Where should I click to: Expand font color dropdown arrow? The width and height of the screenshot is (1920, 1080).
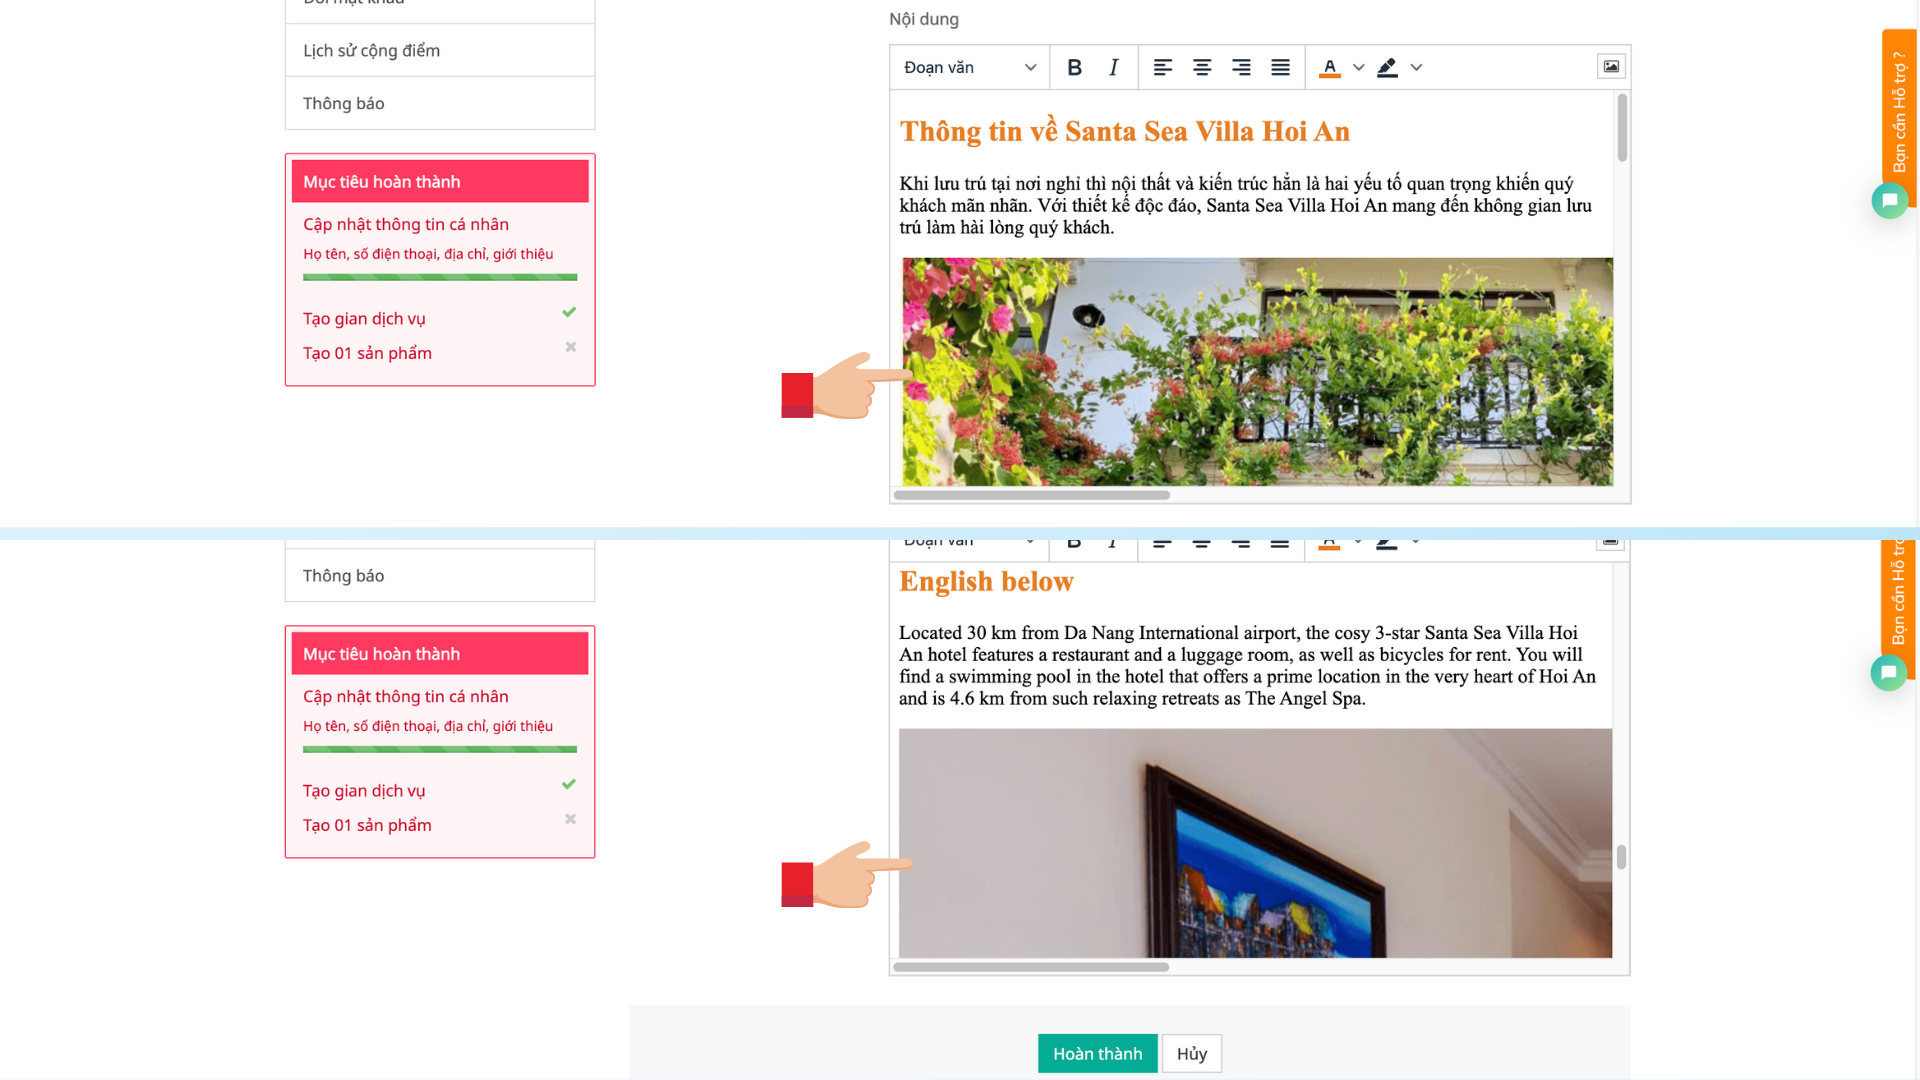pyautogui.click(x=1358, y=67)
